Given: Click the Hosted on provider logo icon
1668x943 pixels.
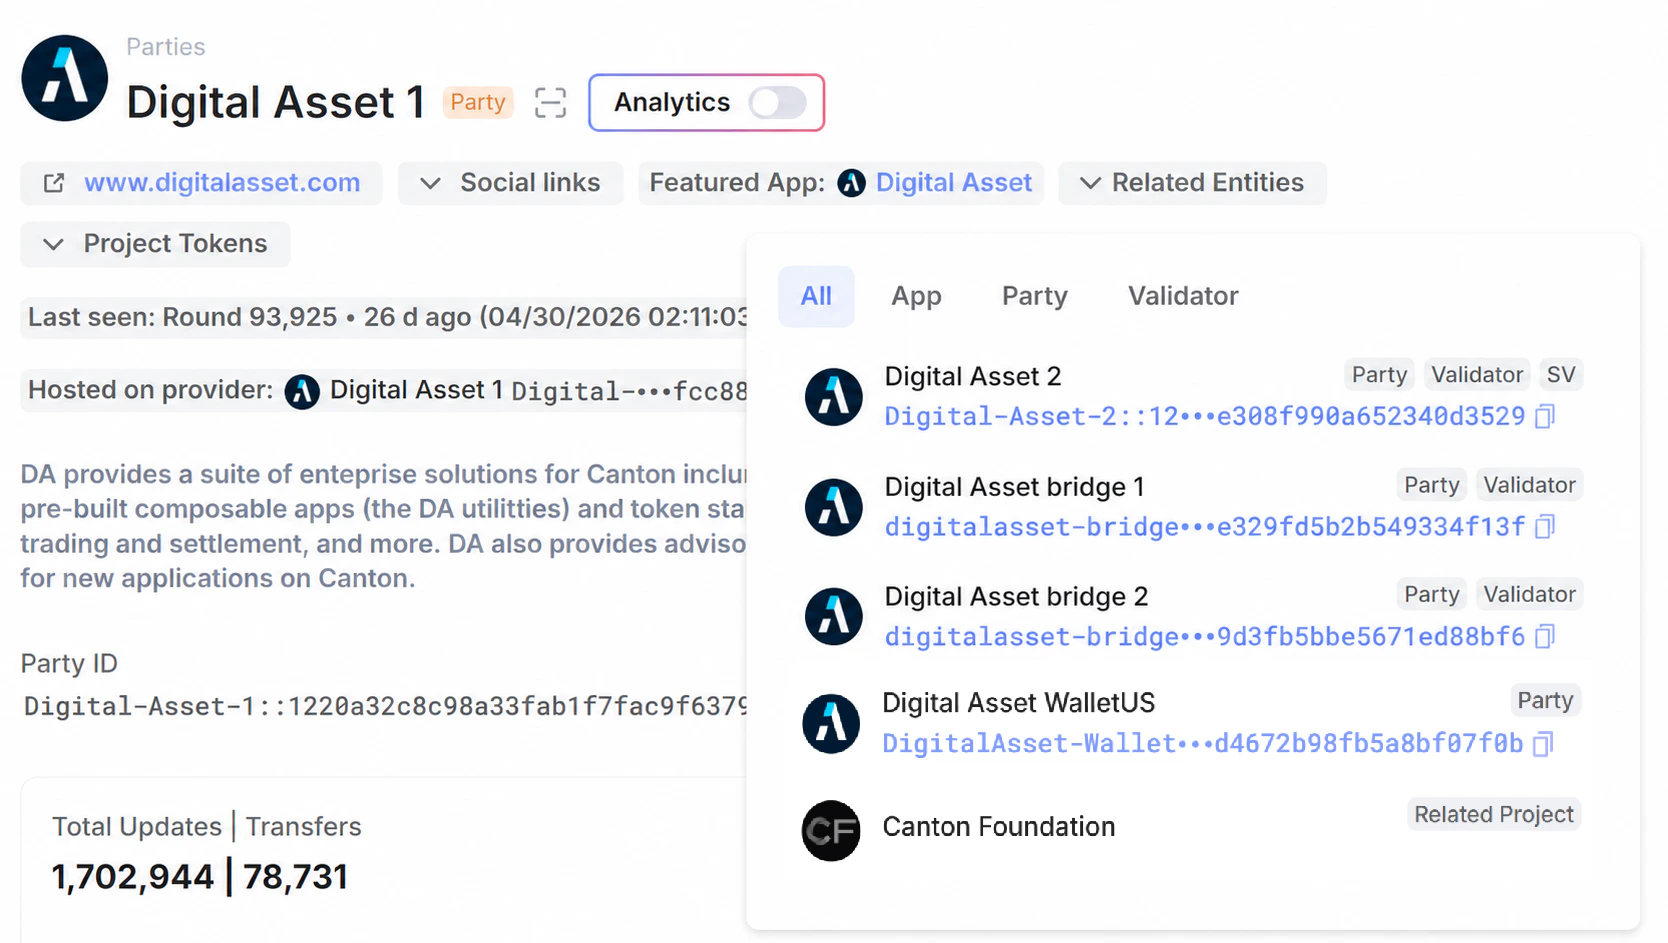Looking at the screenshot, I should coord(302,391).
